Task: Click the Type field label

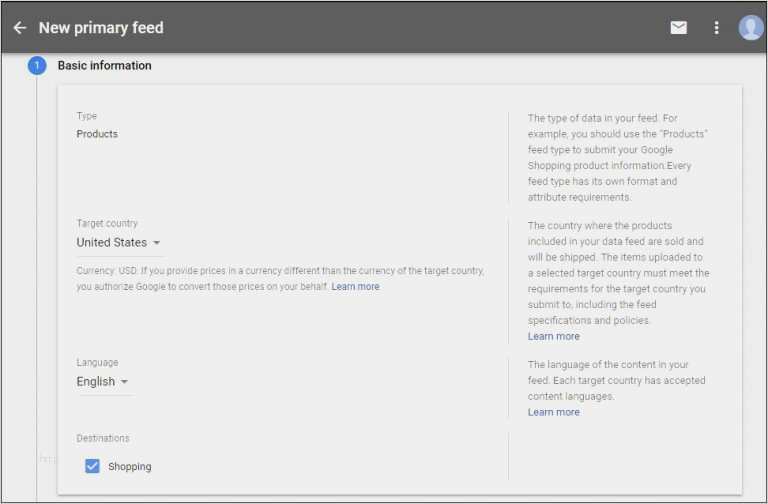Action: (87, 116)
